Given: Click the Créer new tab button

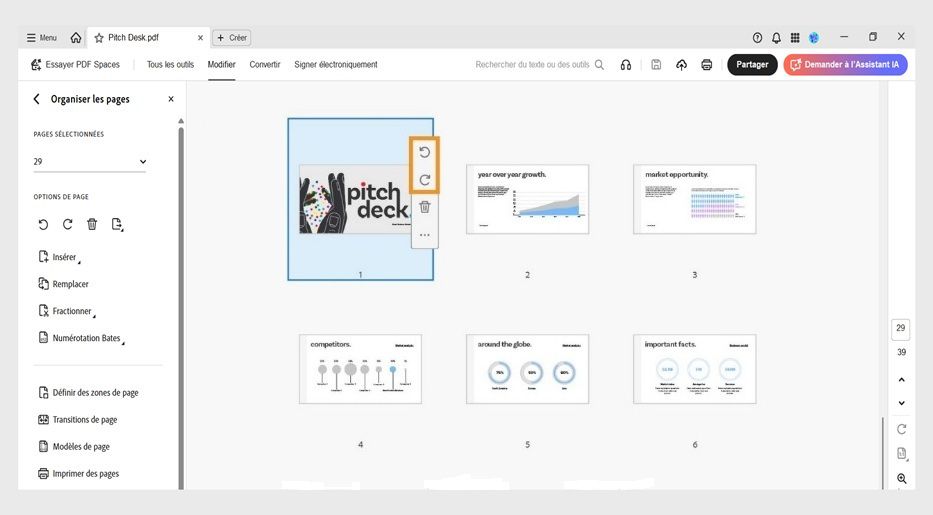Looking at the screenshot, I should [231, 37].
